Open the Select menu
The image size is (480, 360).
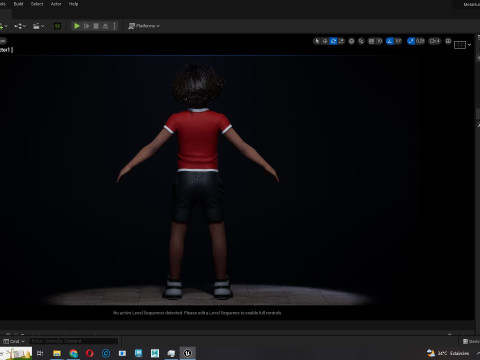pyautogui.click(x=37, y=4)
